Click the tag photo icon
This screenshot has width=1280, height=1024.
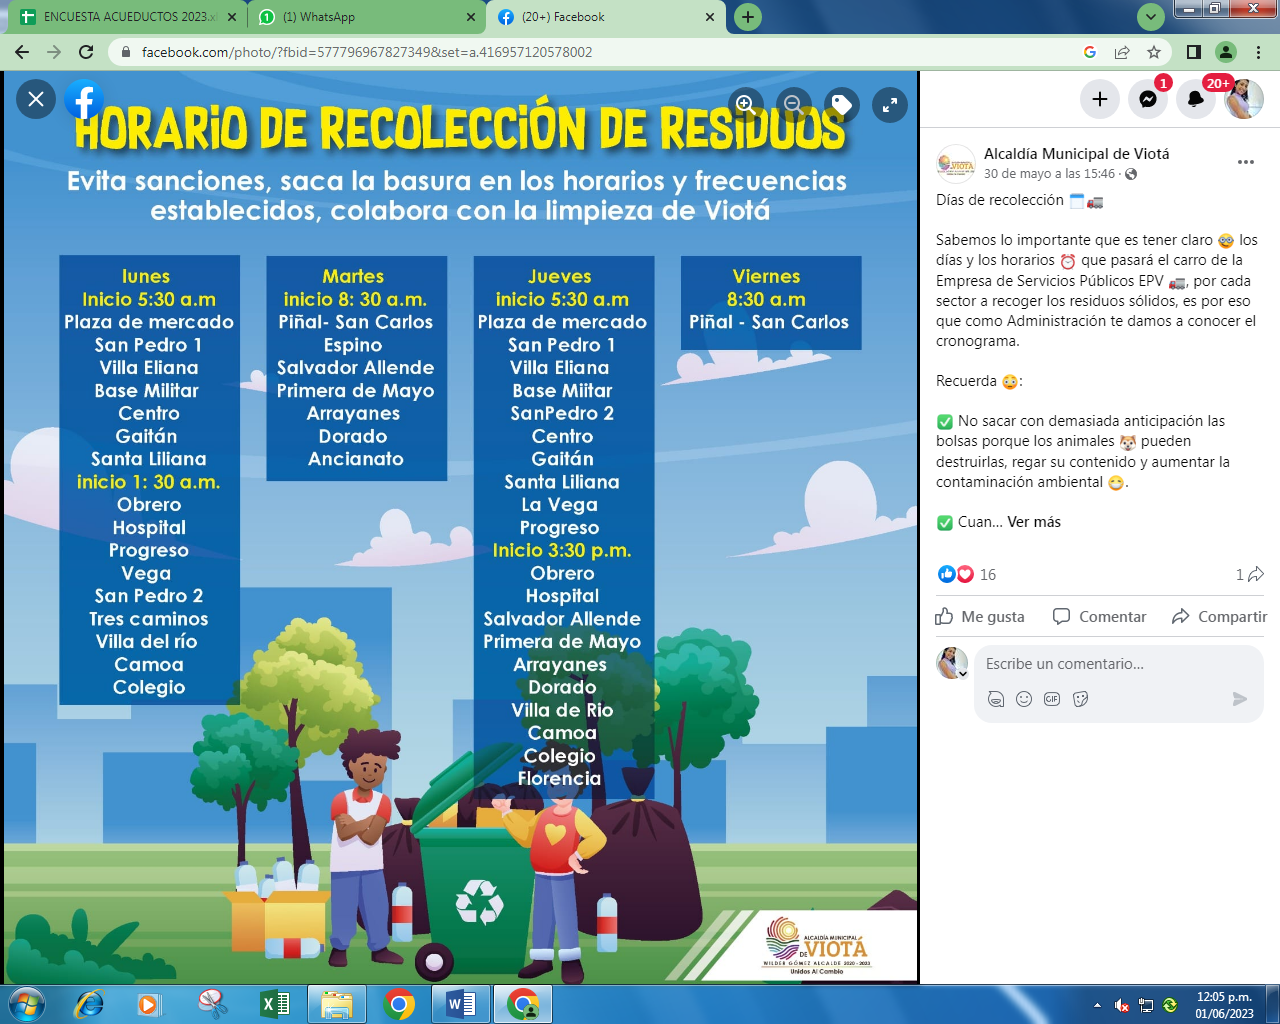[x=841, y=104]
